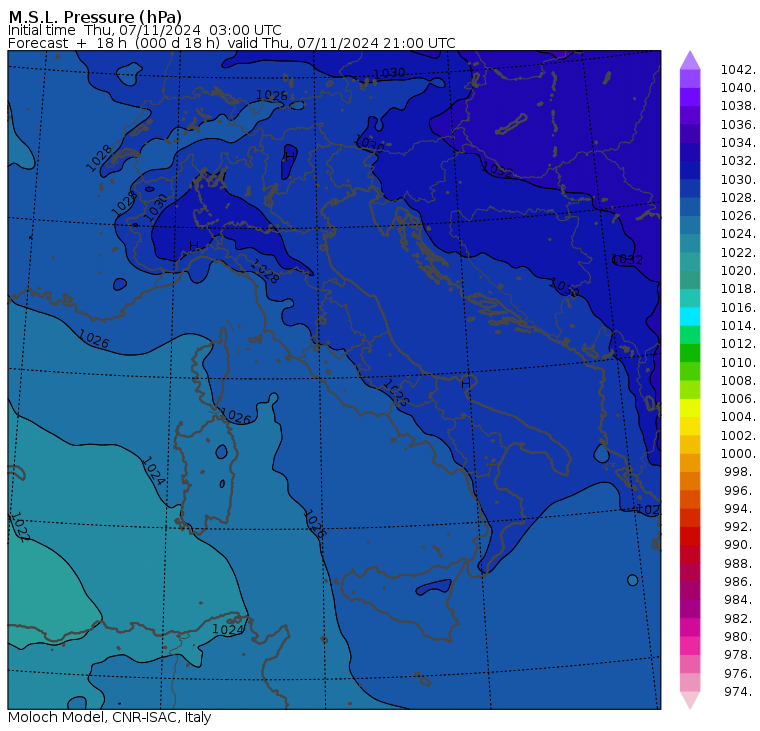The height and width of the screenshot is (731, 760).
Task: Pick the light violet arrow atop the legend
Action: [x=690, y=60]
